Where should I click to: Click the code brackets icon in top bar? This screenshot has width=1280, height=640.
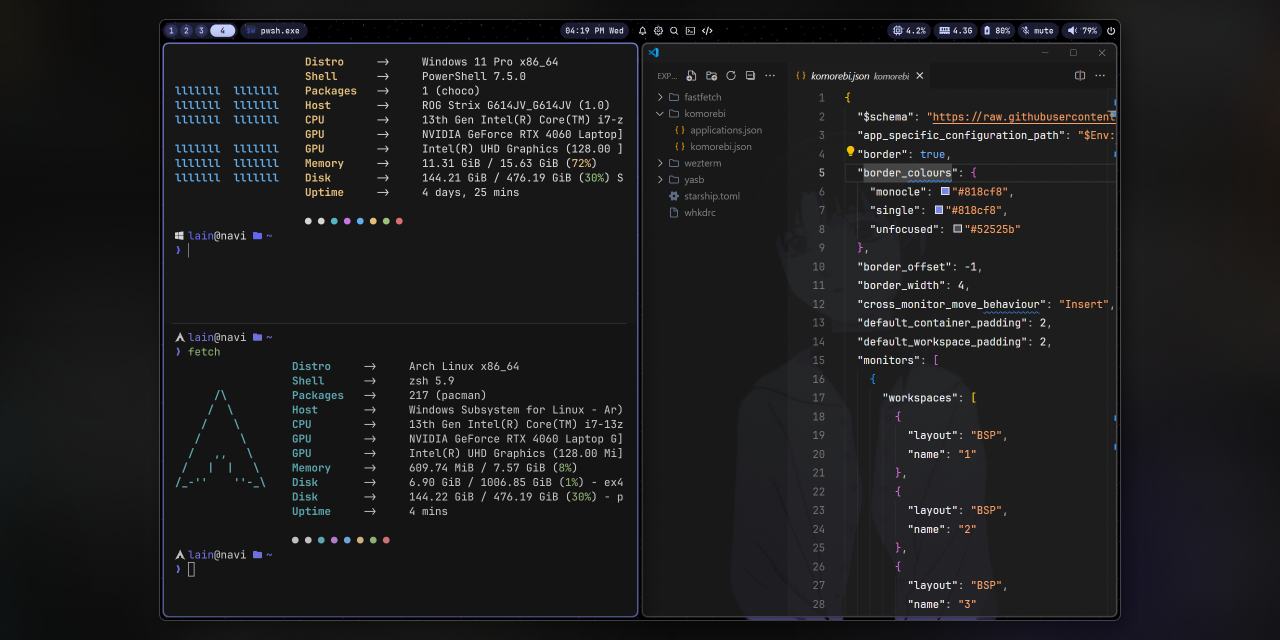pos(707,31)
